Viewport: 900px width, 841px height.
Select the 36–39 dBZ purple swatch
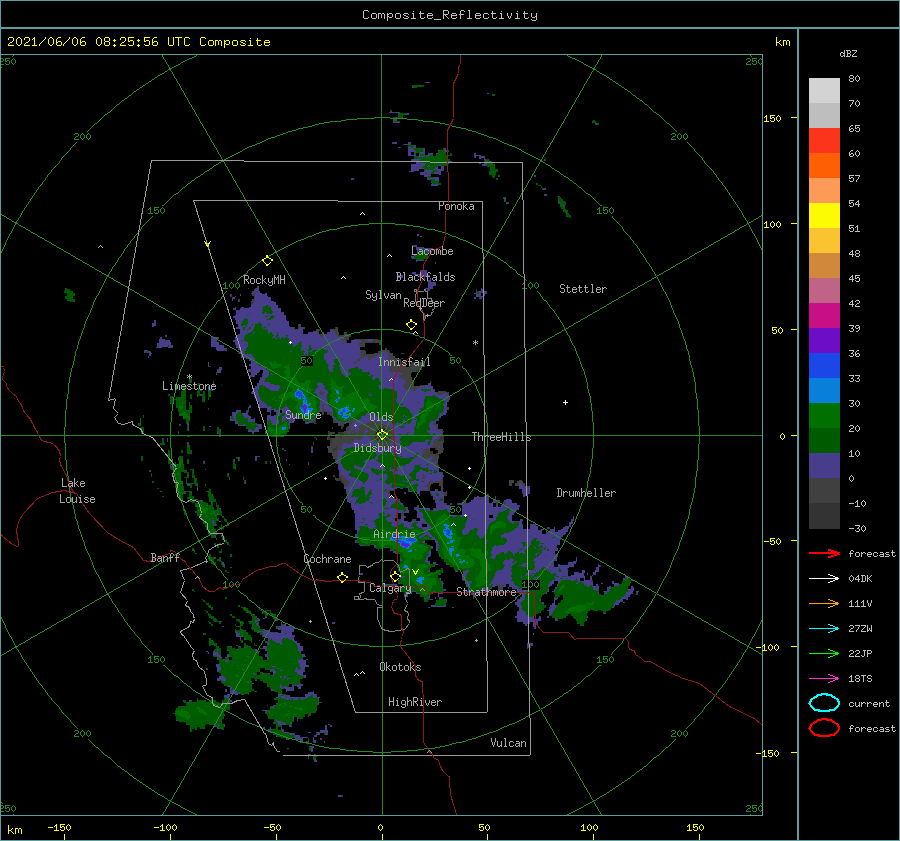(824, 340)
